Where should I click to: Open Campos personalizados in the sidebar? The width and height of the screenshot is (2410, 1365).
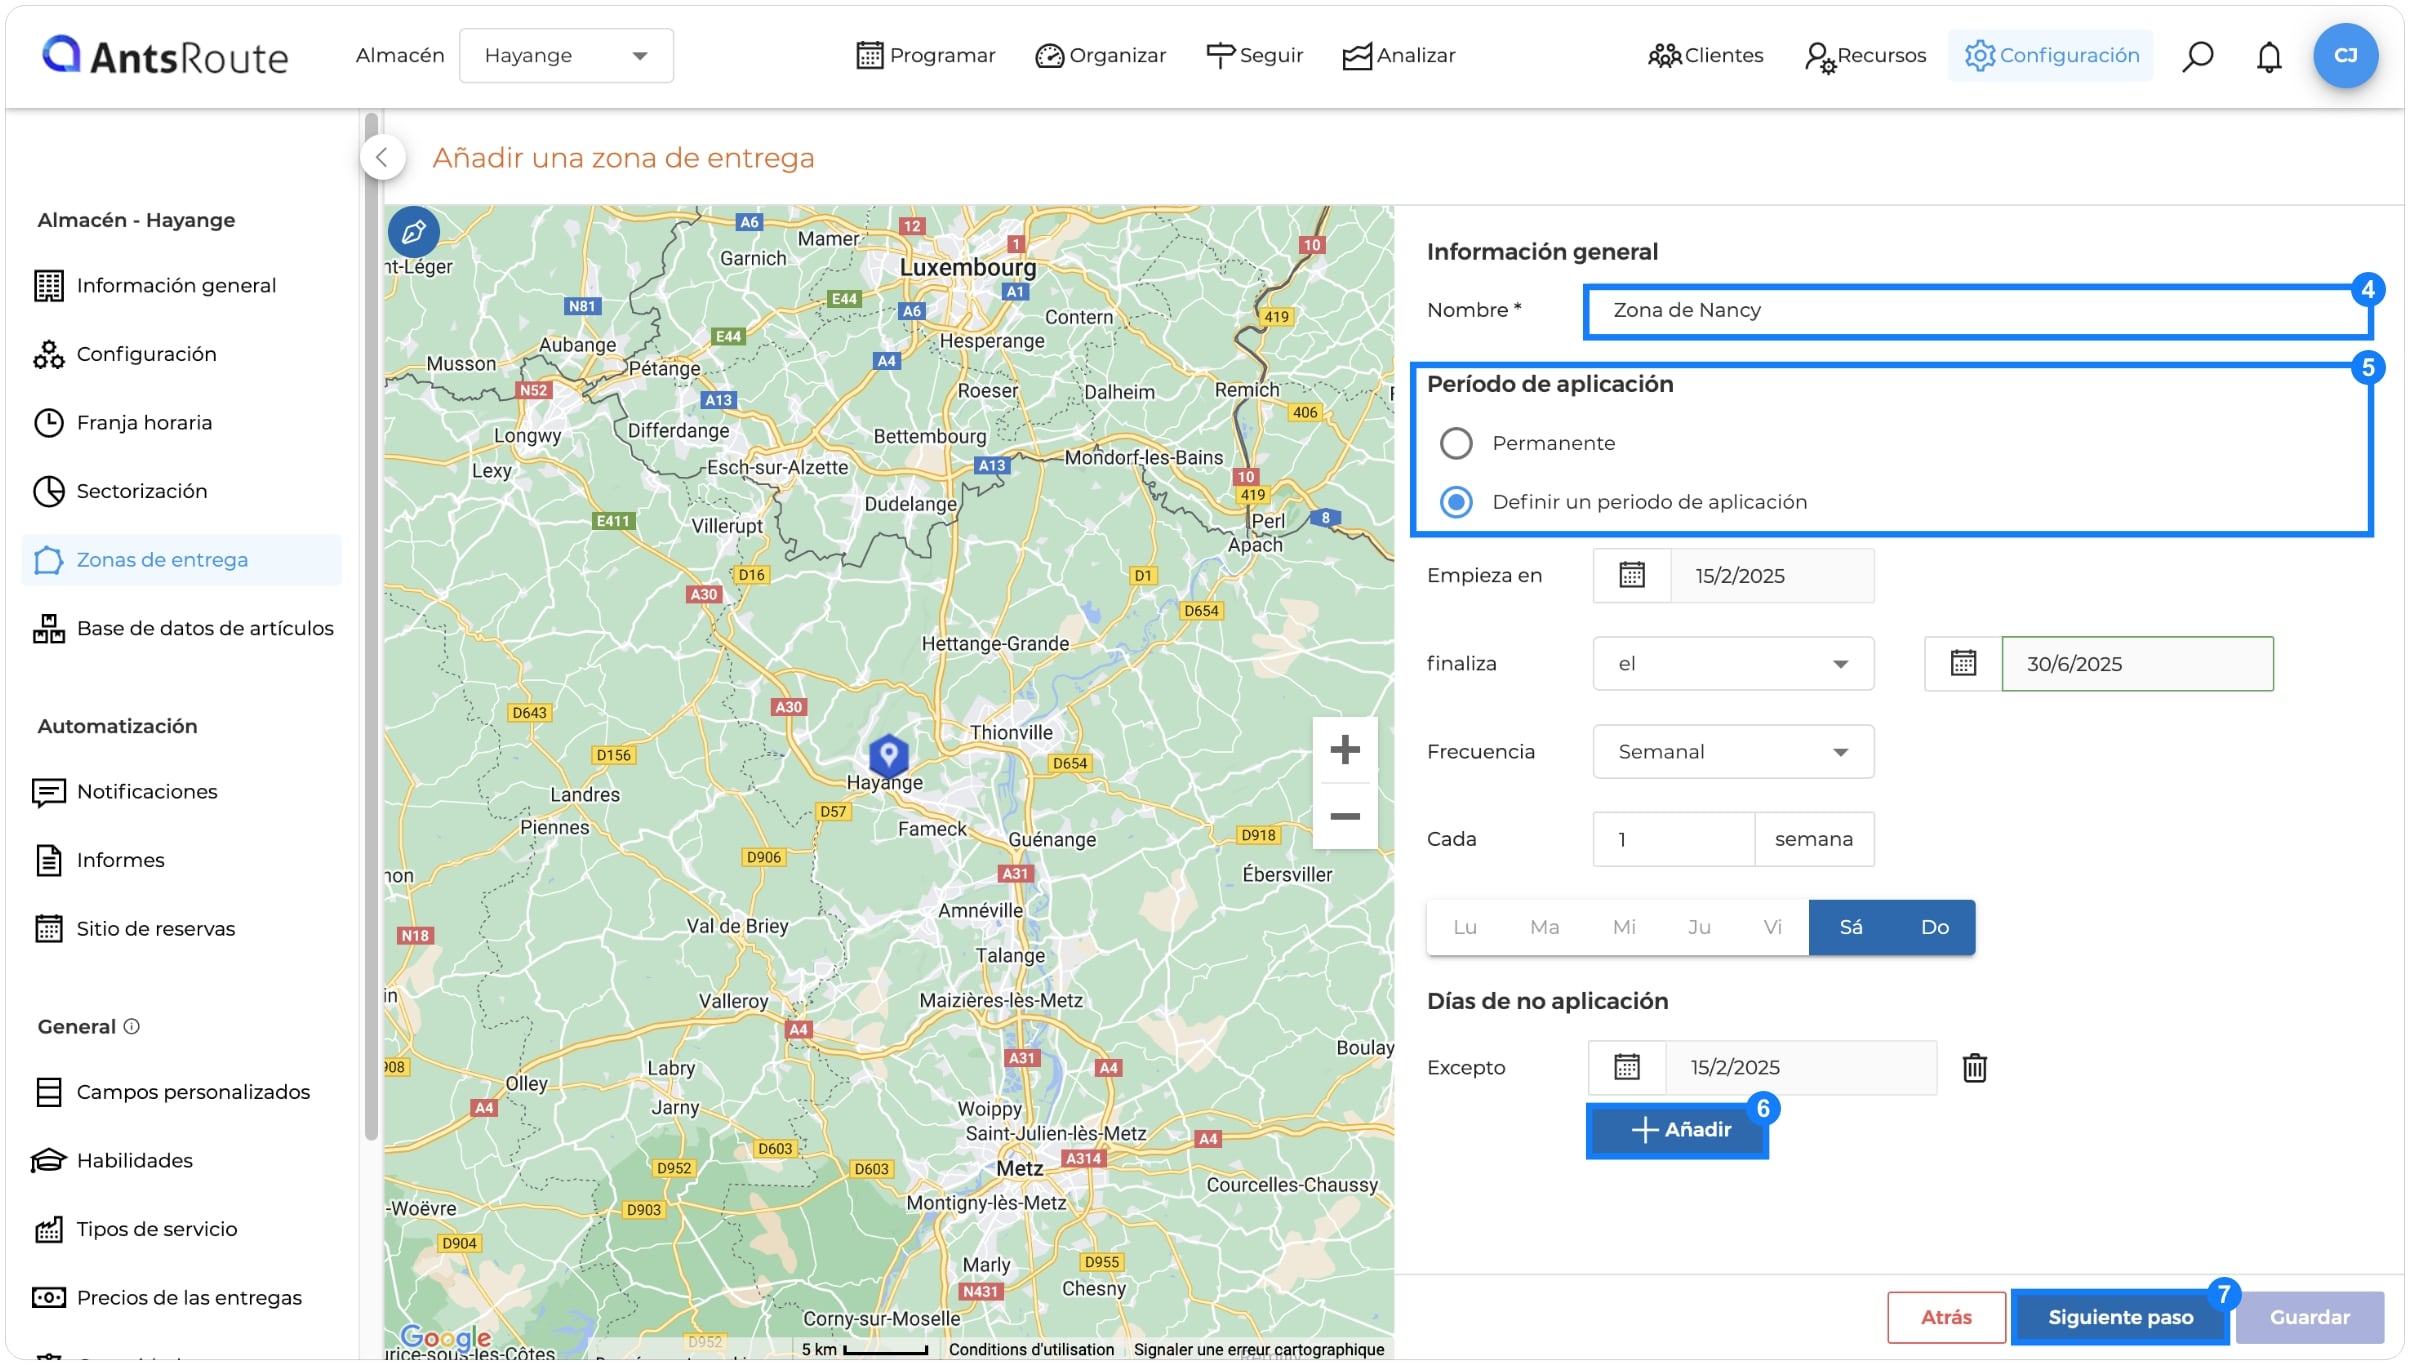click(x=180, y=1092)
